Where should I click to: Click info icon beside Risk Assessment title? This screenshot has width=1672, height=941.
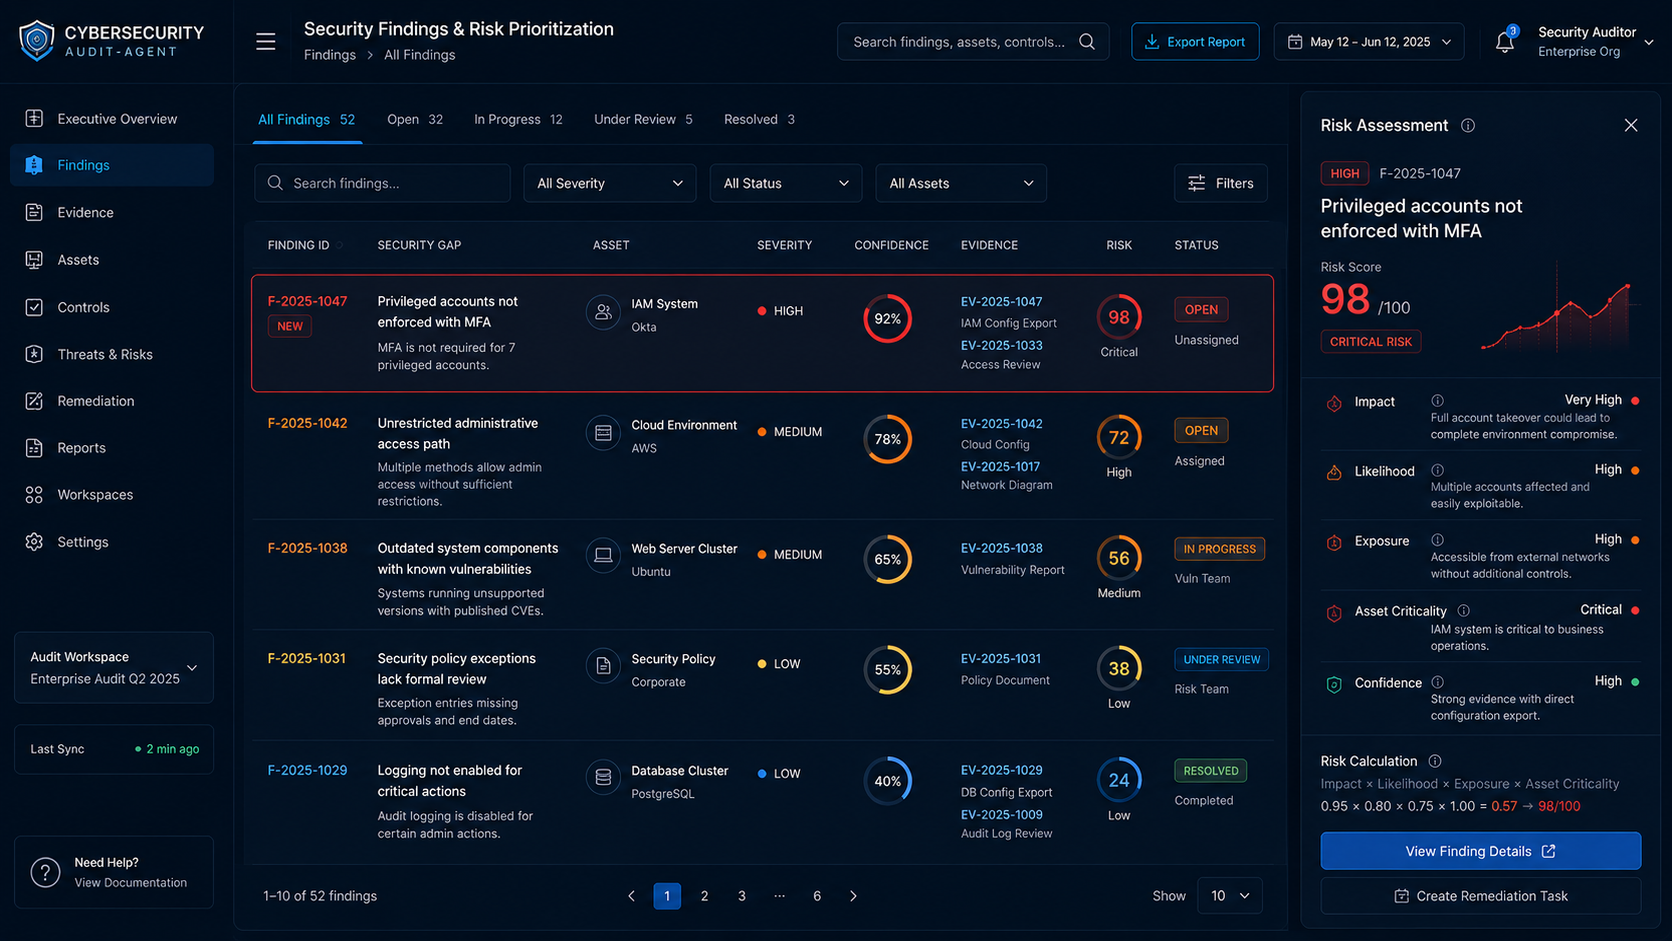[1468, 125]
